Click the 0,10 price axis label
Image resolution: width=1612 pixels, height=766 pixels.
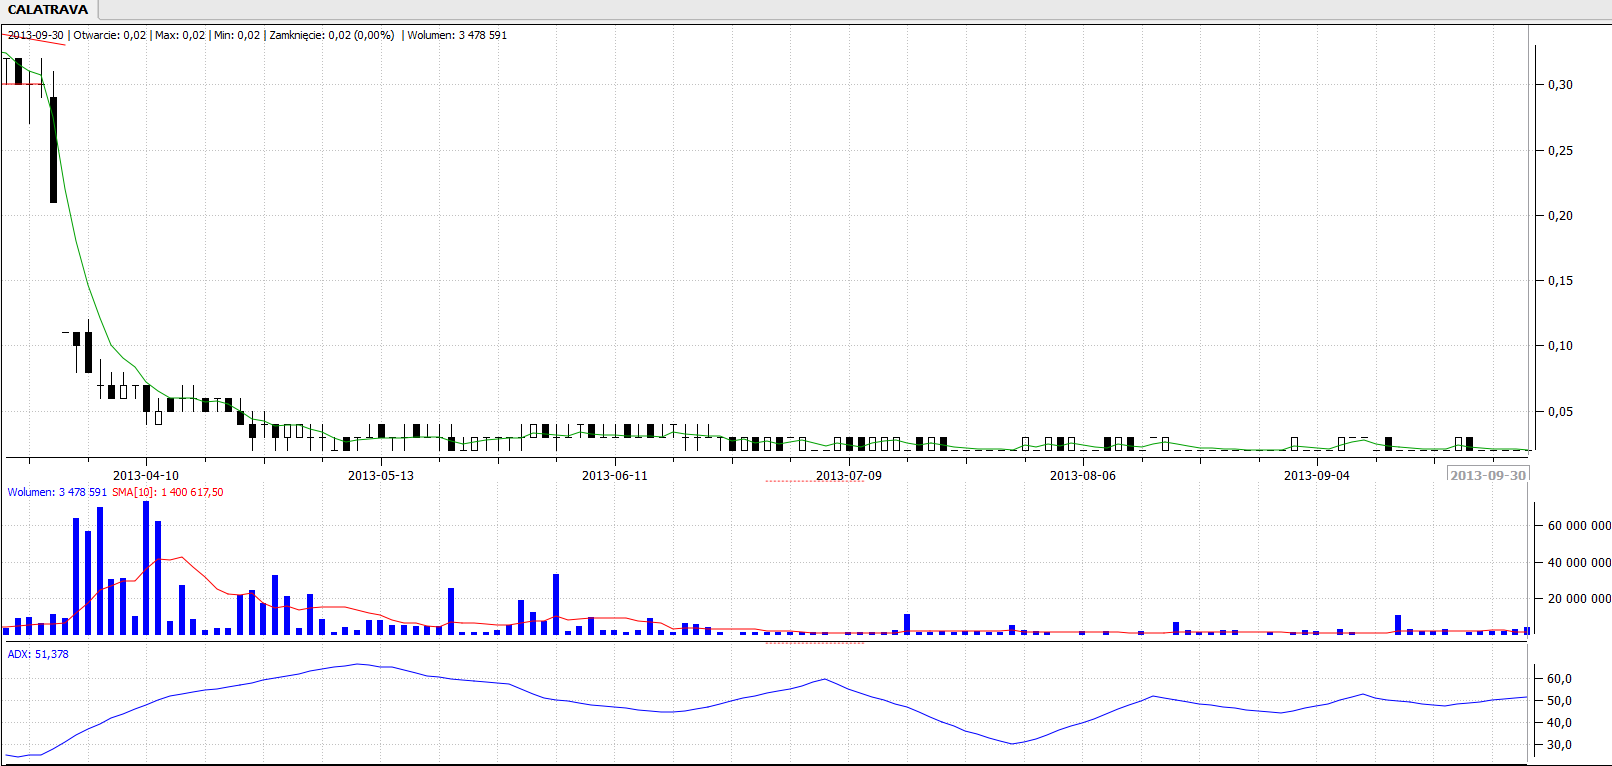pyautogui.click(x=1560, y=346)
